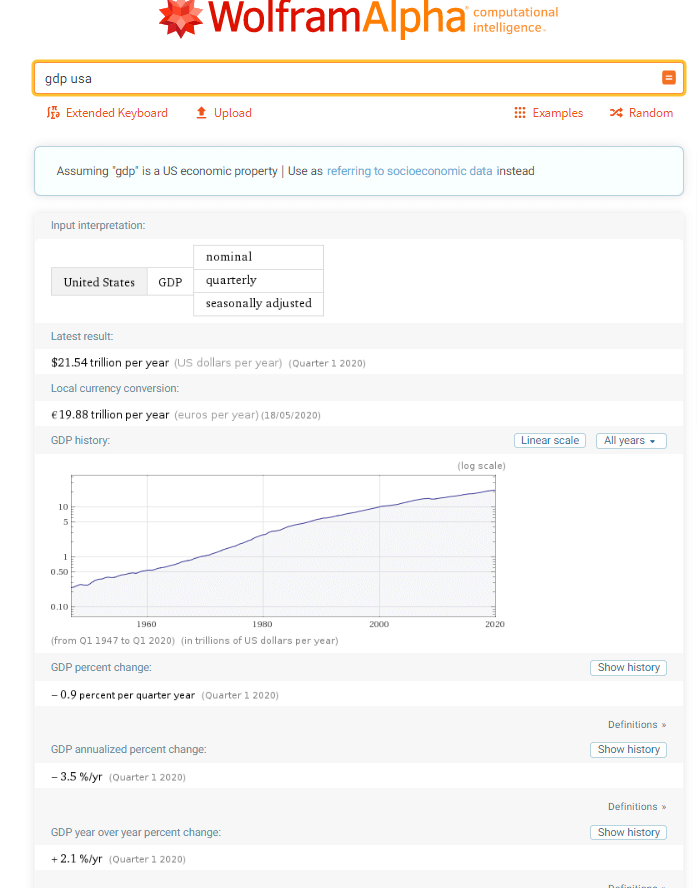Click the Upload arrow icon

pyautogui.click(x=201, y=113)
